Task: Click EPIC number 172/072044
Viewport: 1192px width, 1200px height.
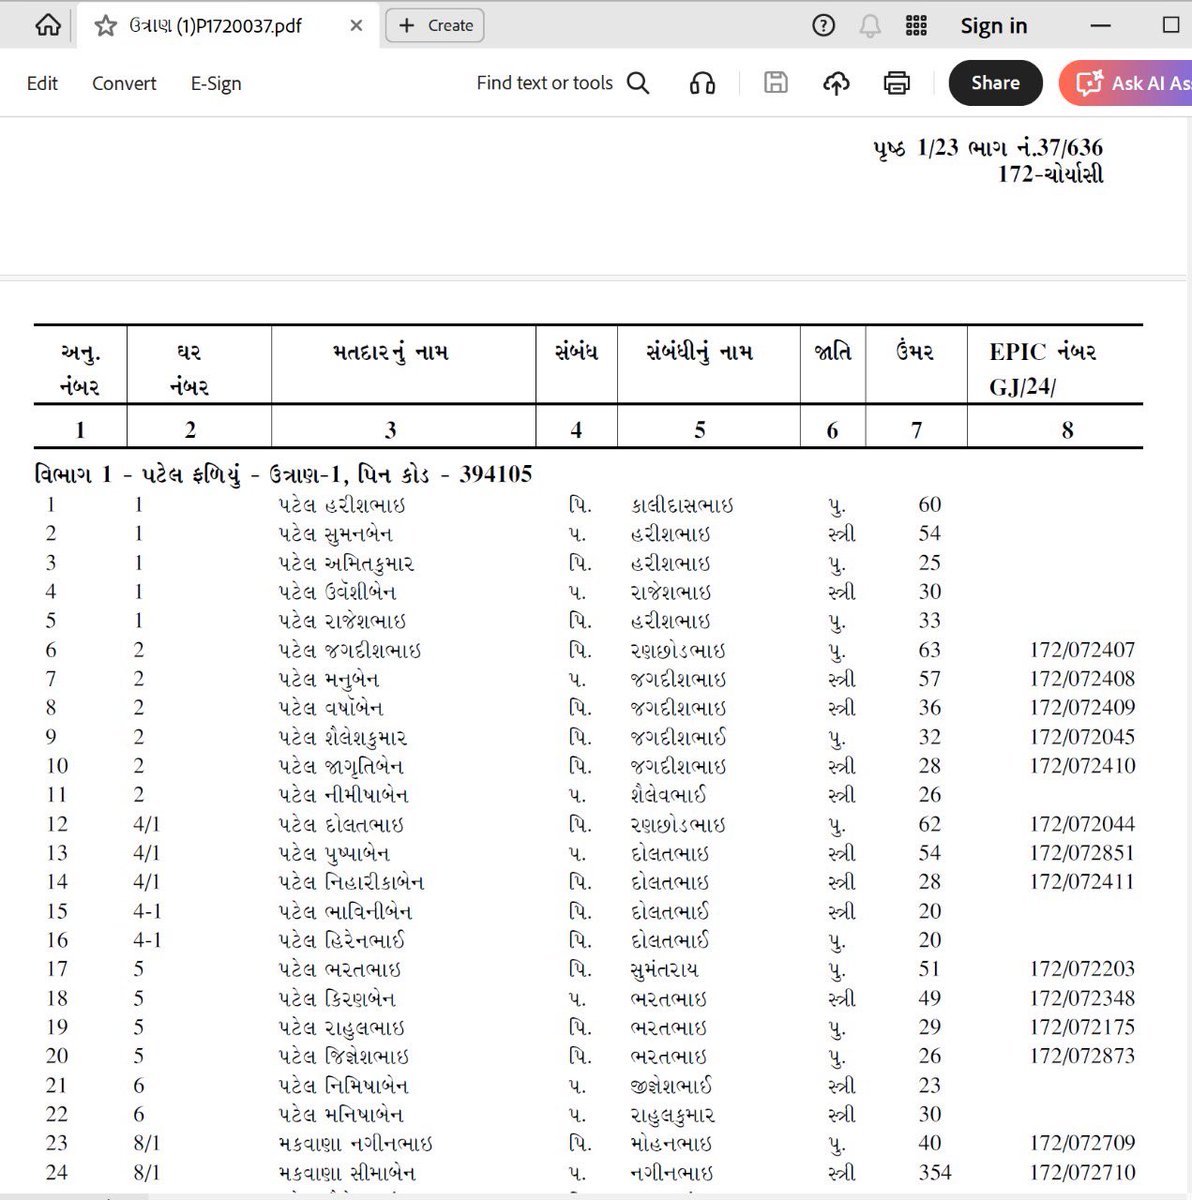Action: [1082, 824]
